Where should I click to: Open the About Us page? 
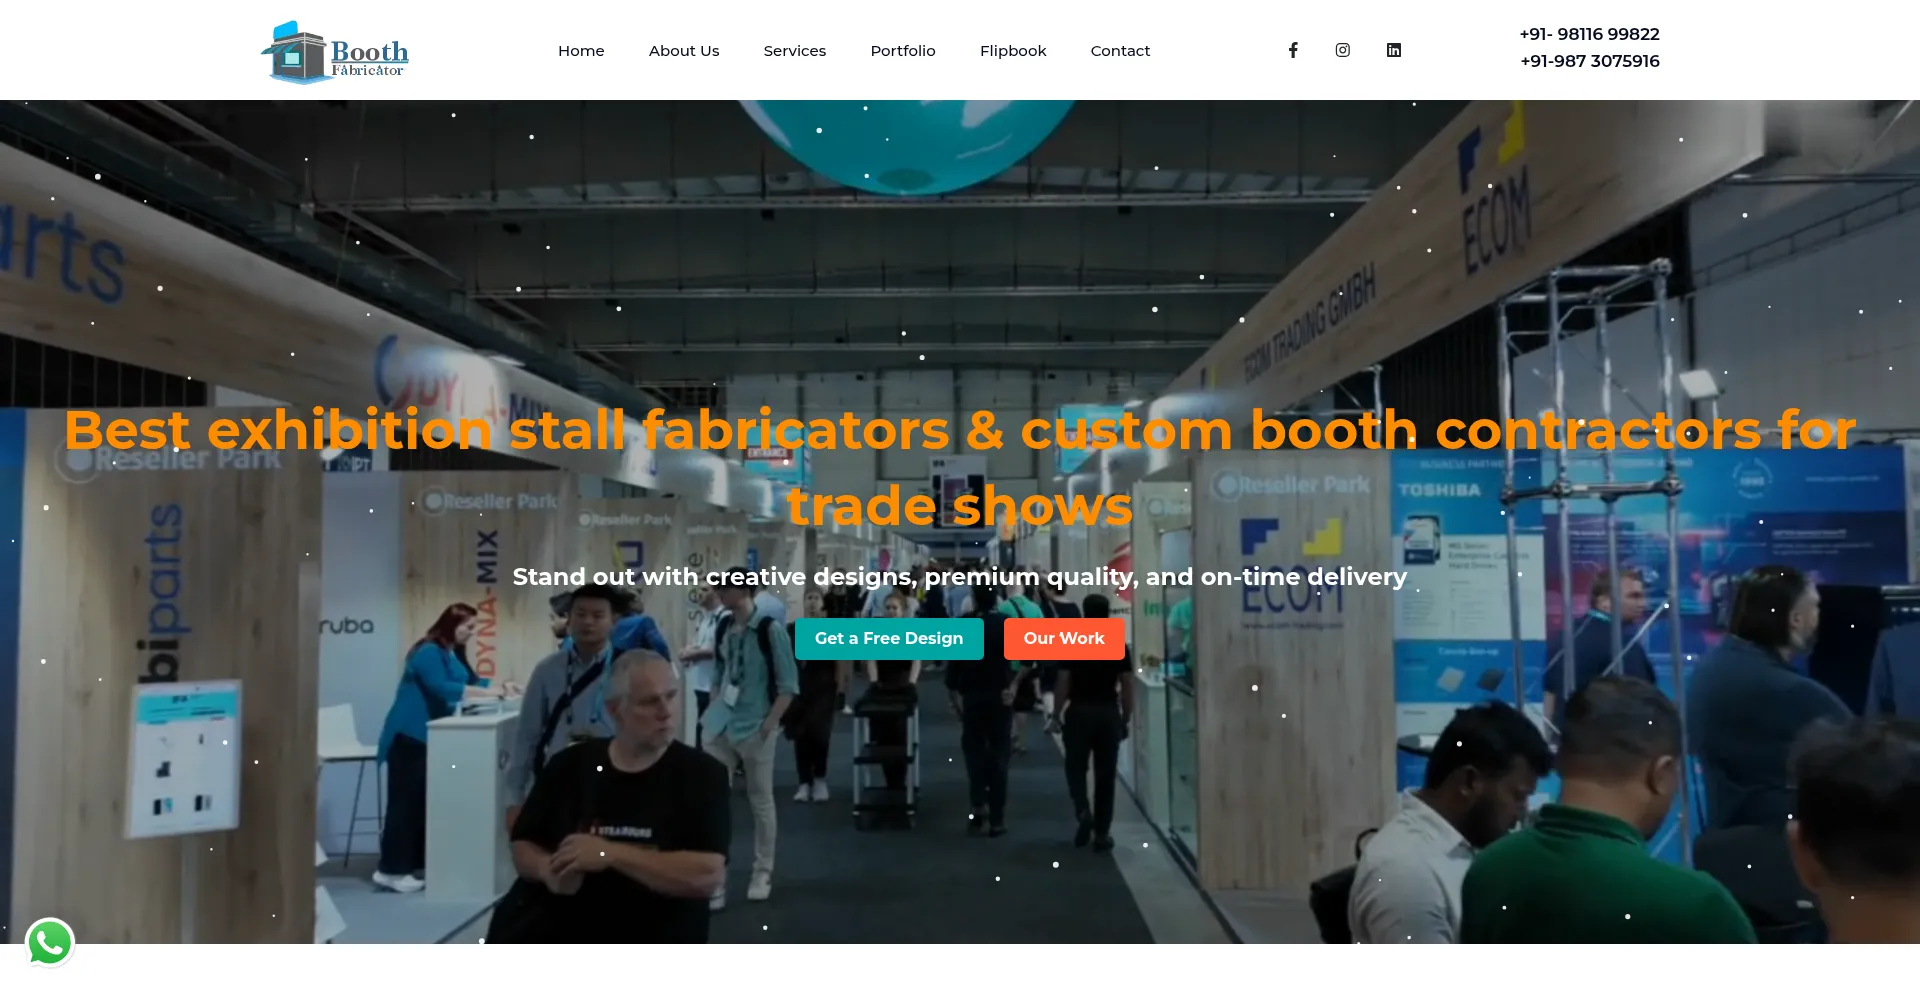tap(684, 50)
